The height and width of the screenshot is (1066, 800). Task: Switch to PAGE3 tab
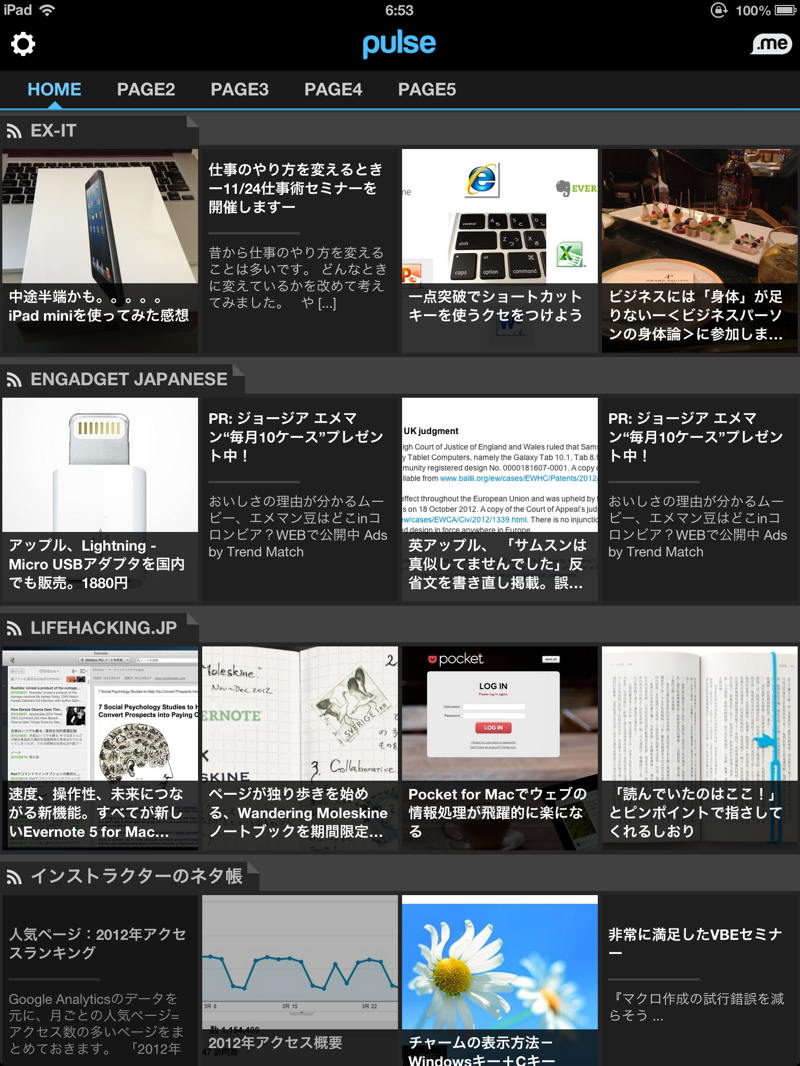click(x=239, y=90)
